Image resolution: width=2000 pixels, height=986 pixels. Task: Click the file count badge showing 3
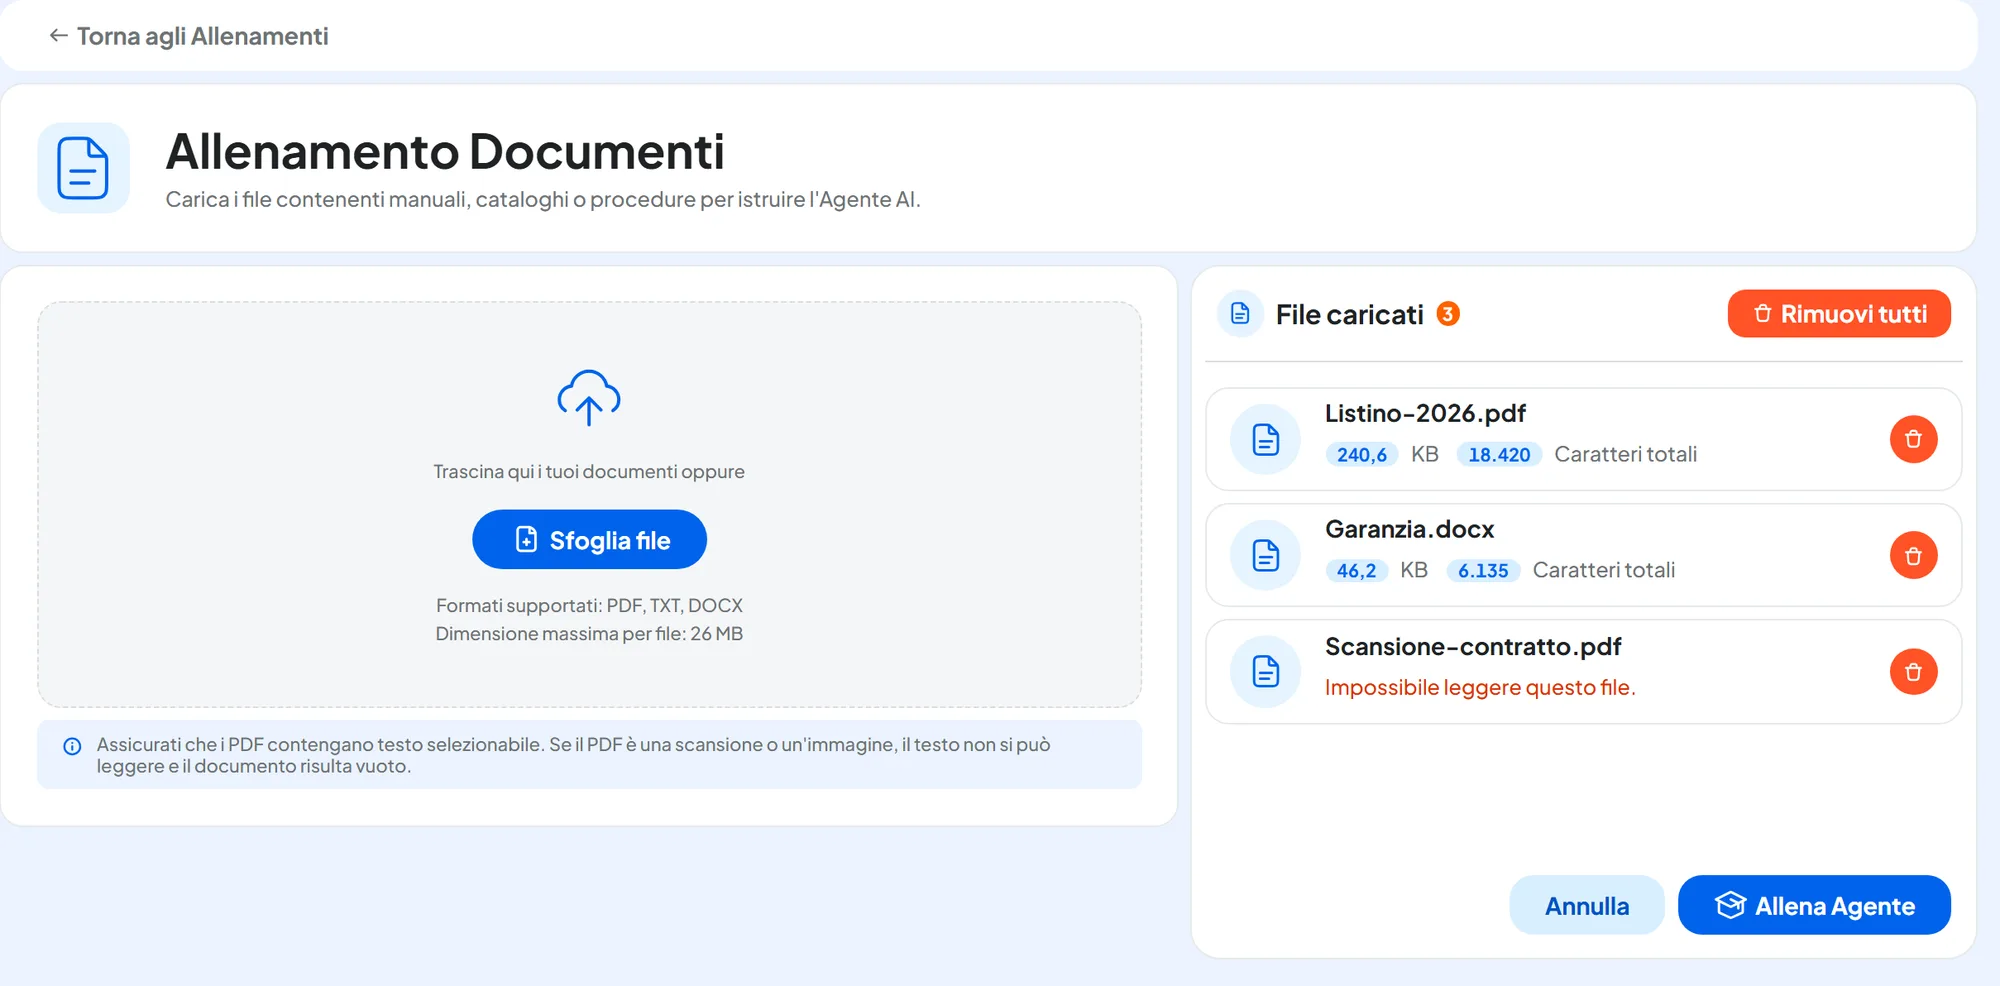(1447, 314)
